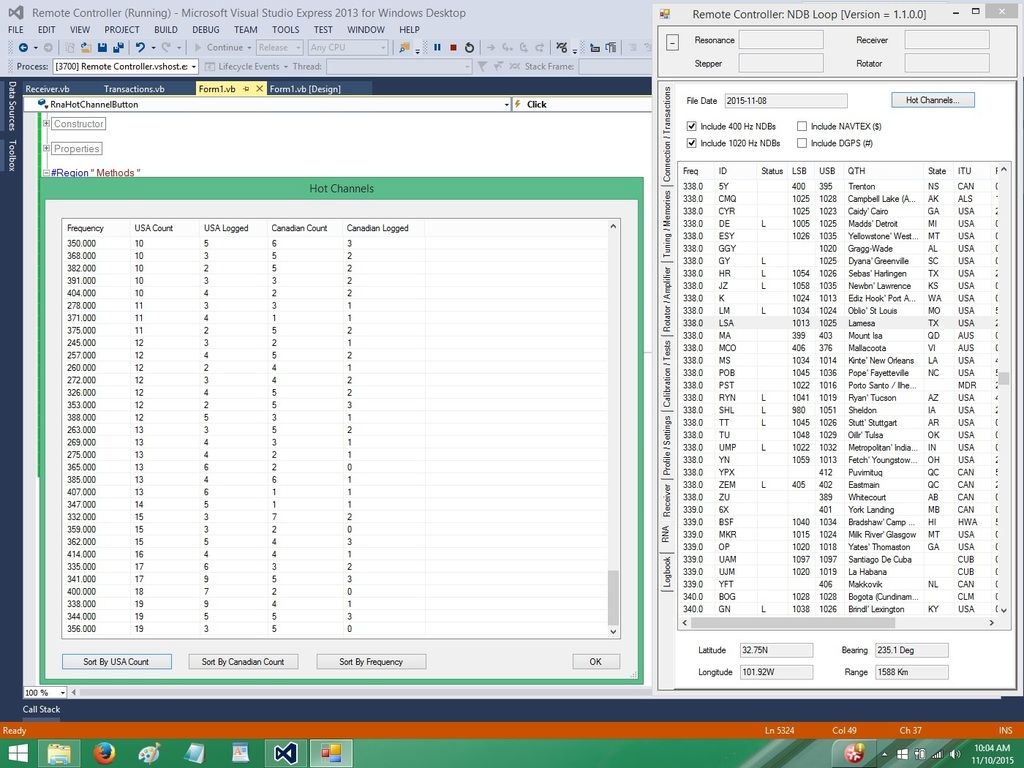Click the File Date input field

(x=786, y=101)
